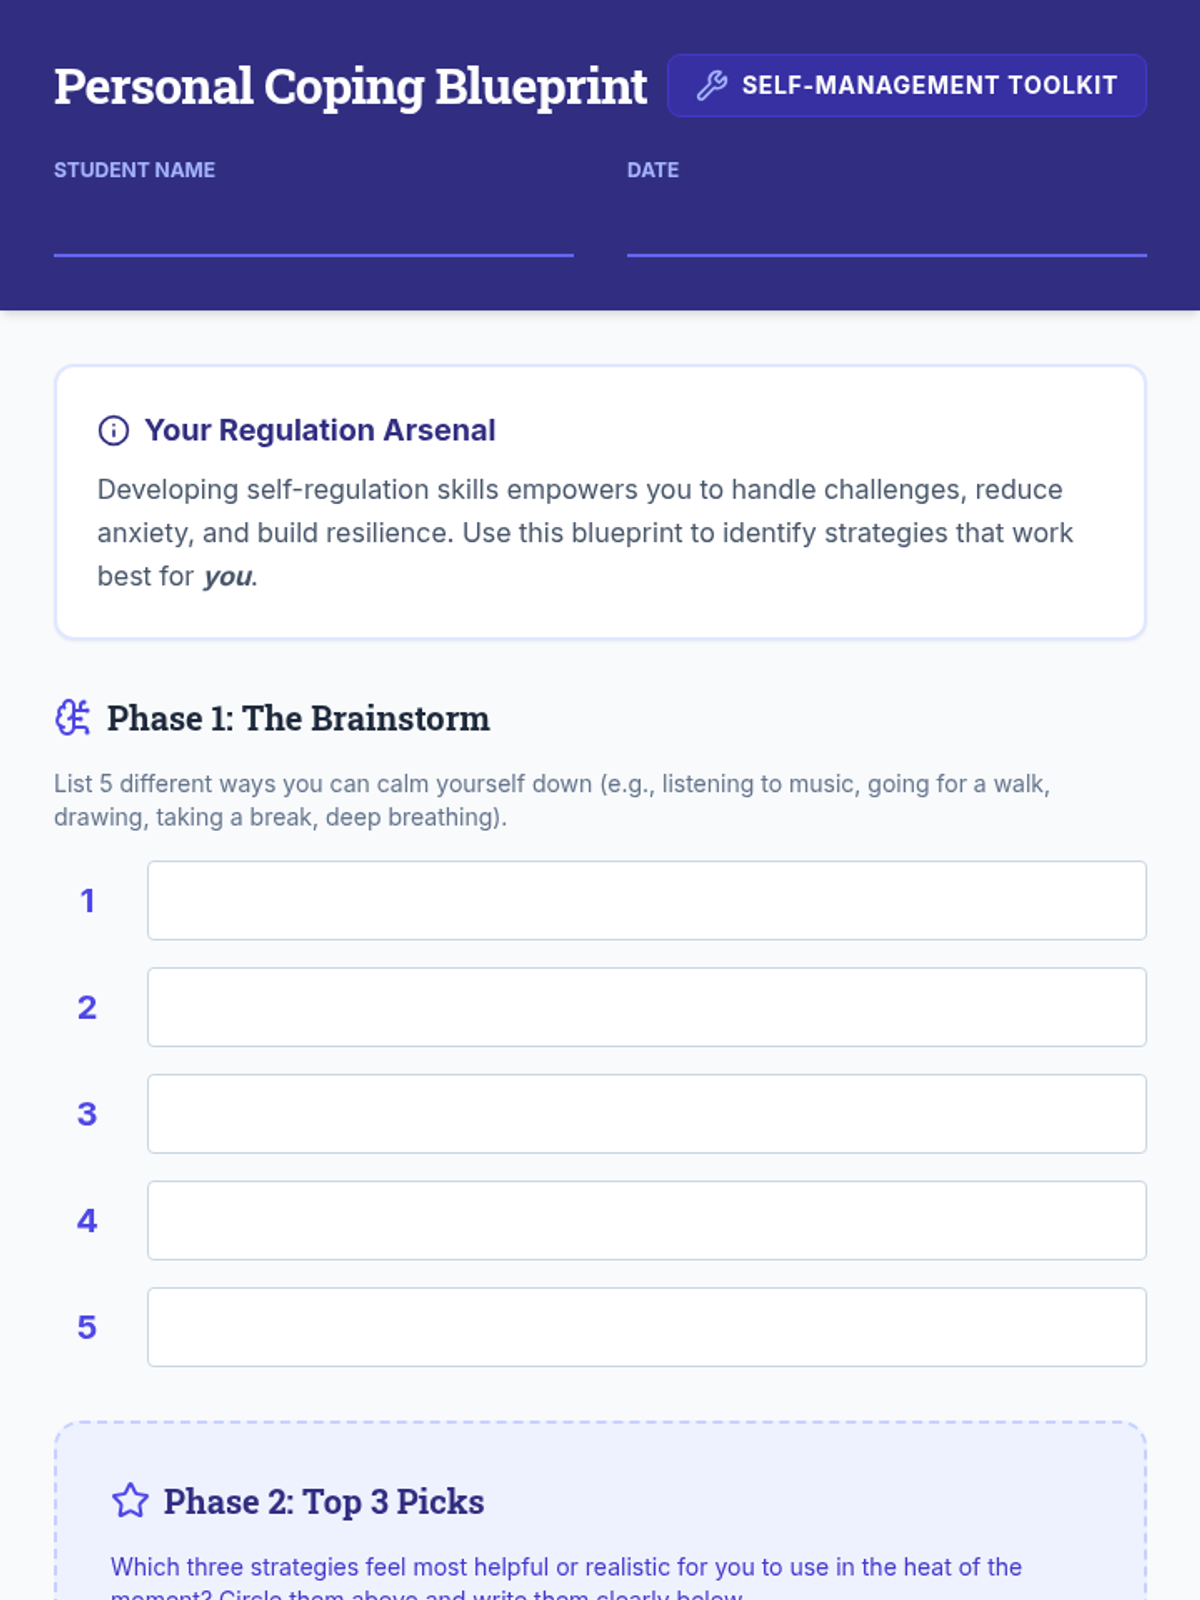Click the Personal Coping Blueprint title
The image size is (1200, 1600).
coord(350,86)
